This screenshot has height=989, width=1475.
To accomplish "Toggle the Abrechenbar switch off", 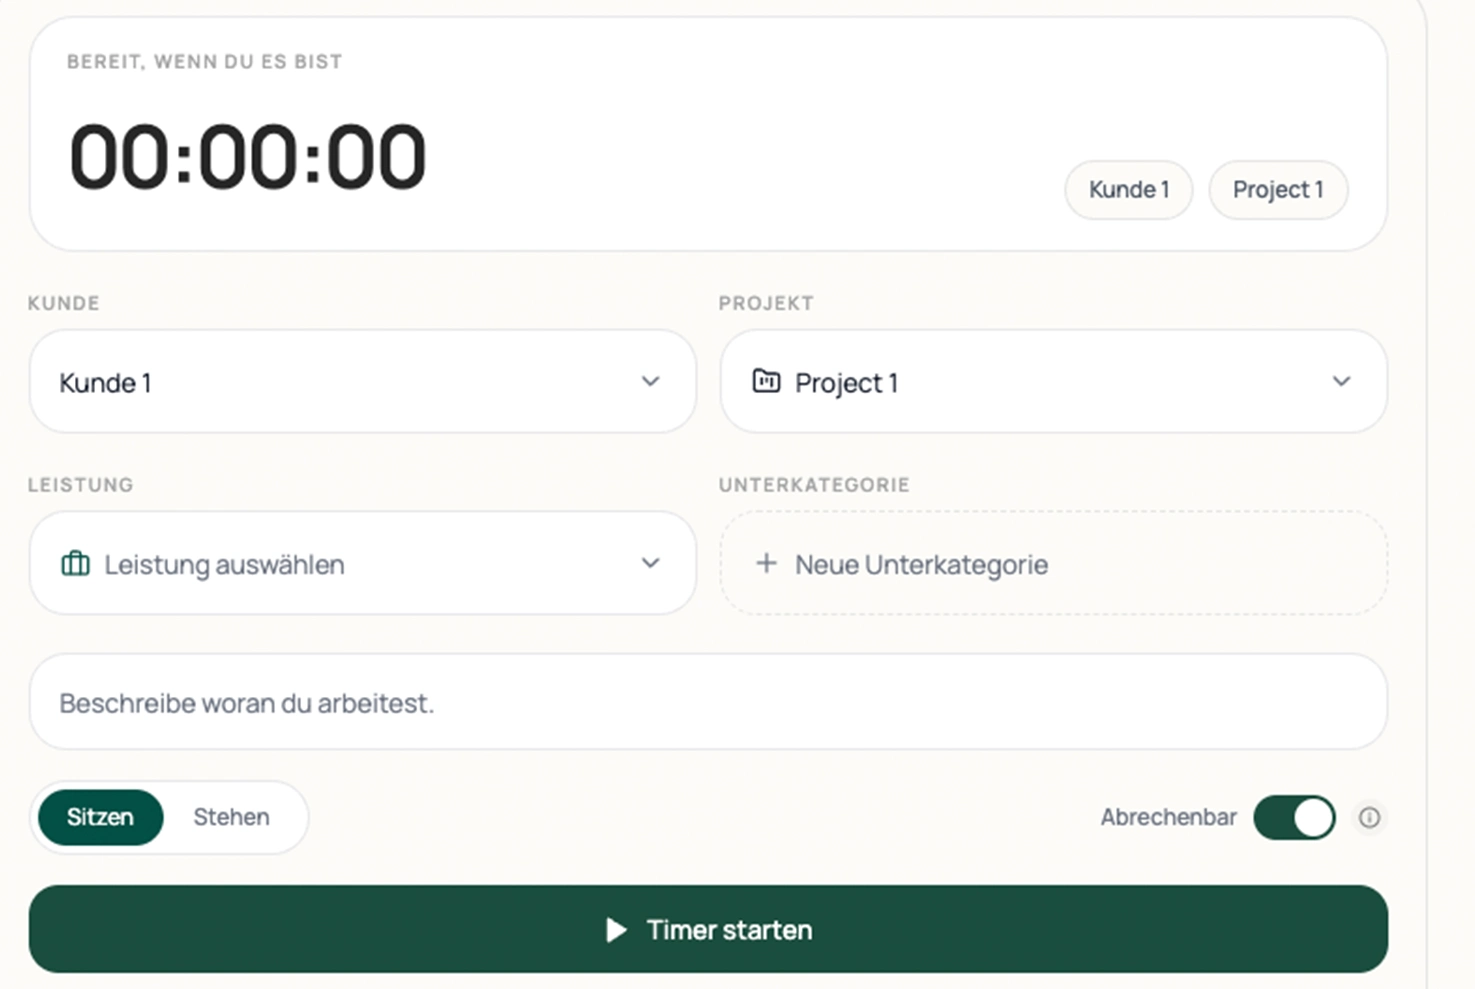I will click(x=1294, y=817).
